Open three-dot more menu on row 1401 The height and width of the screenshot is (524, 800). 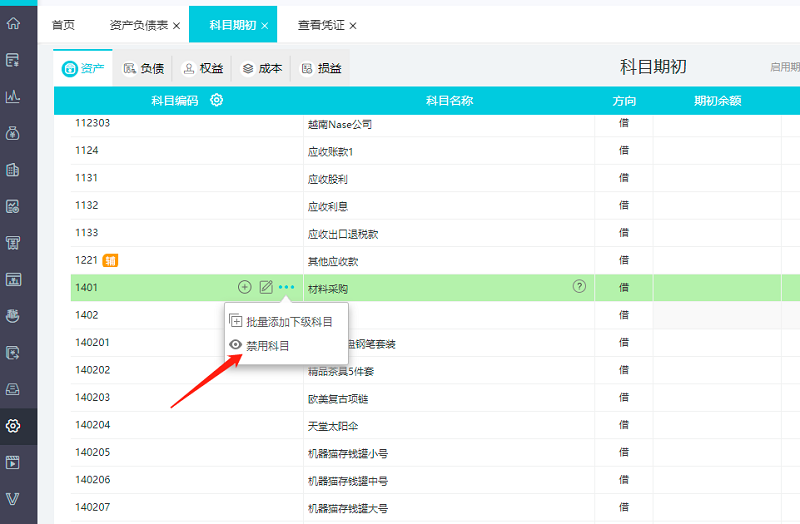coord(287,287)
